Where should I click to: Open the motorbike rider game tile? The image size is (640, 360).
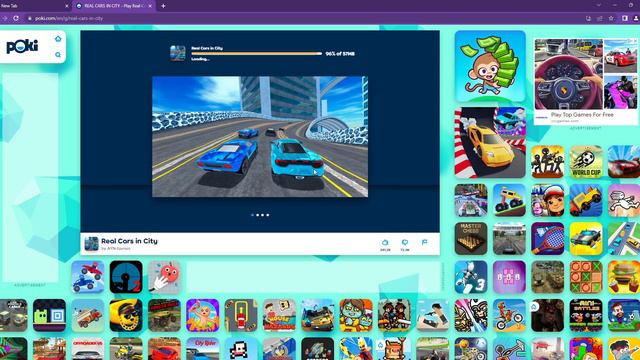coord(509,315)
